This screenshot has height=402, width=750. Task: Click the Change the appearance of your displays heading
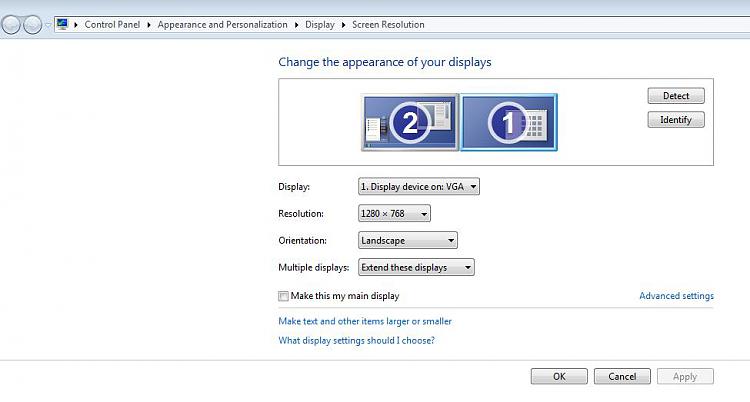pos(385,62)
